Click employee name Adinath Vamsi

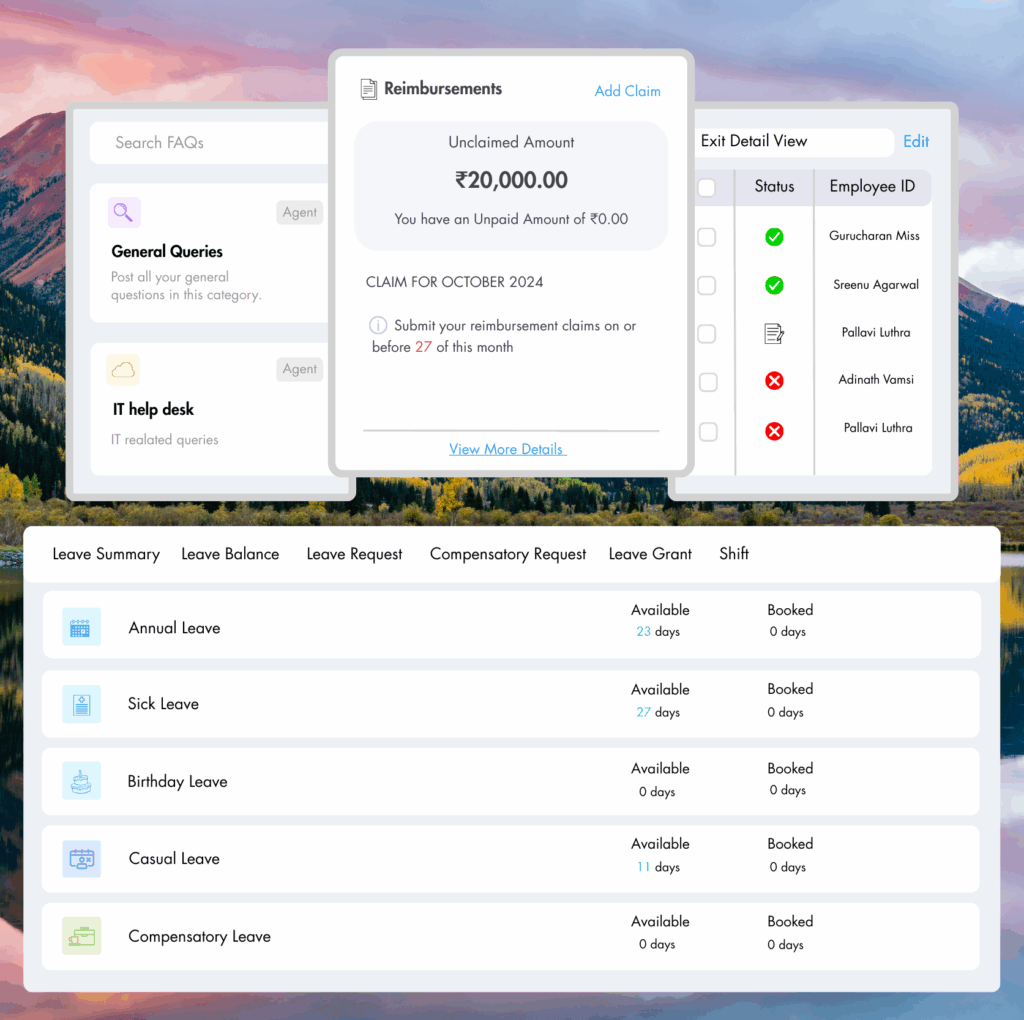[x=876, y=379]
